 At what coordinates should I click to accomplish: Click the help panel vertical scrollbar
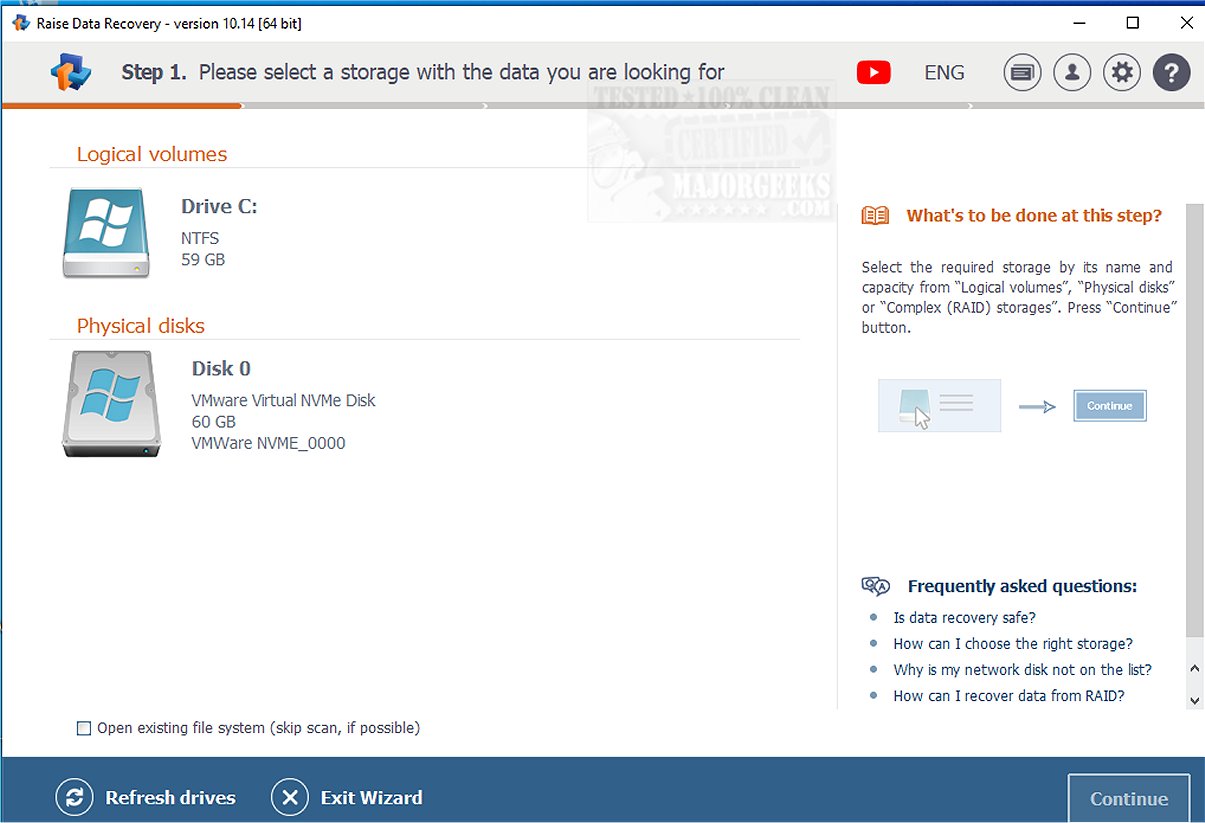pos(1195,420)
